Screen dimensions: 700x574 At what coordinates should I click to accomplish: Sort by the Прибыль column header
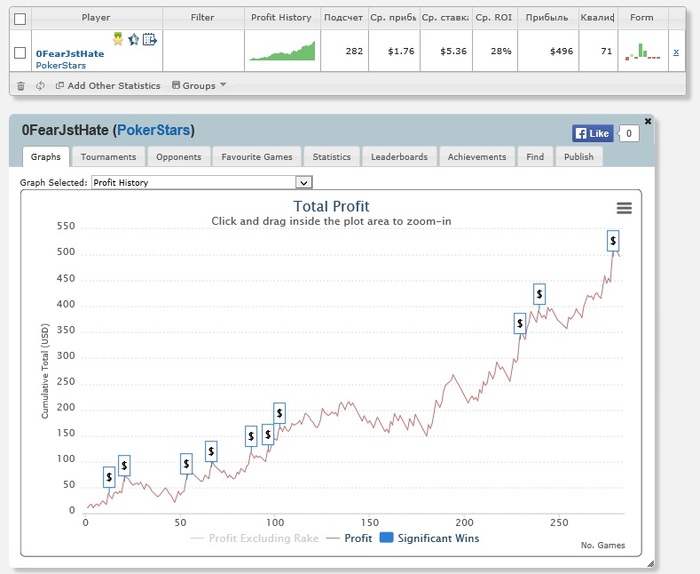(x=547, y=17)
